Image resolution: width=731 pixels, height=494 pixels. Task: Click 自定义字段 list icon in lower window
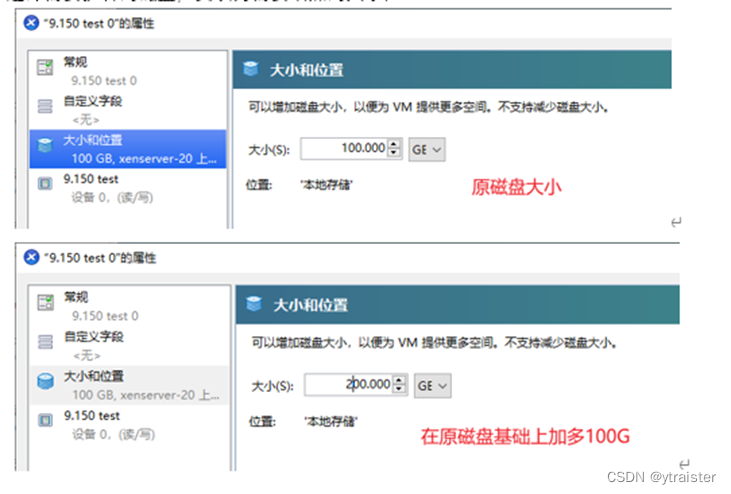[46, 342]
